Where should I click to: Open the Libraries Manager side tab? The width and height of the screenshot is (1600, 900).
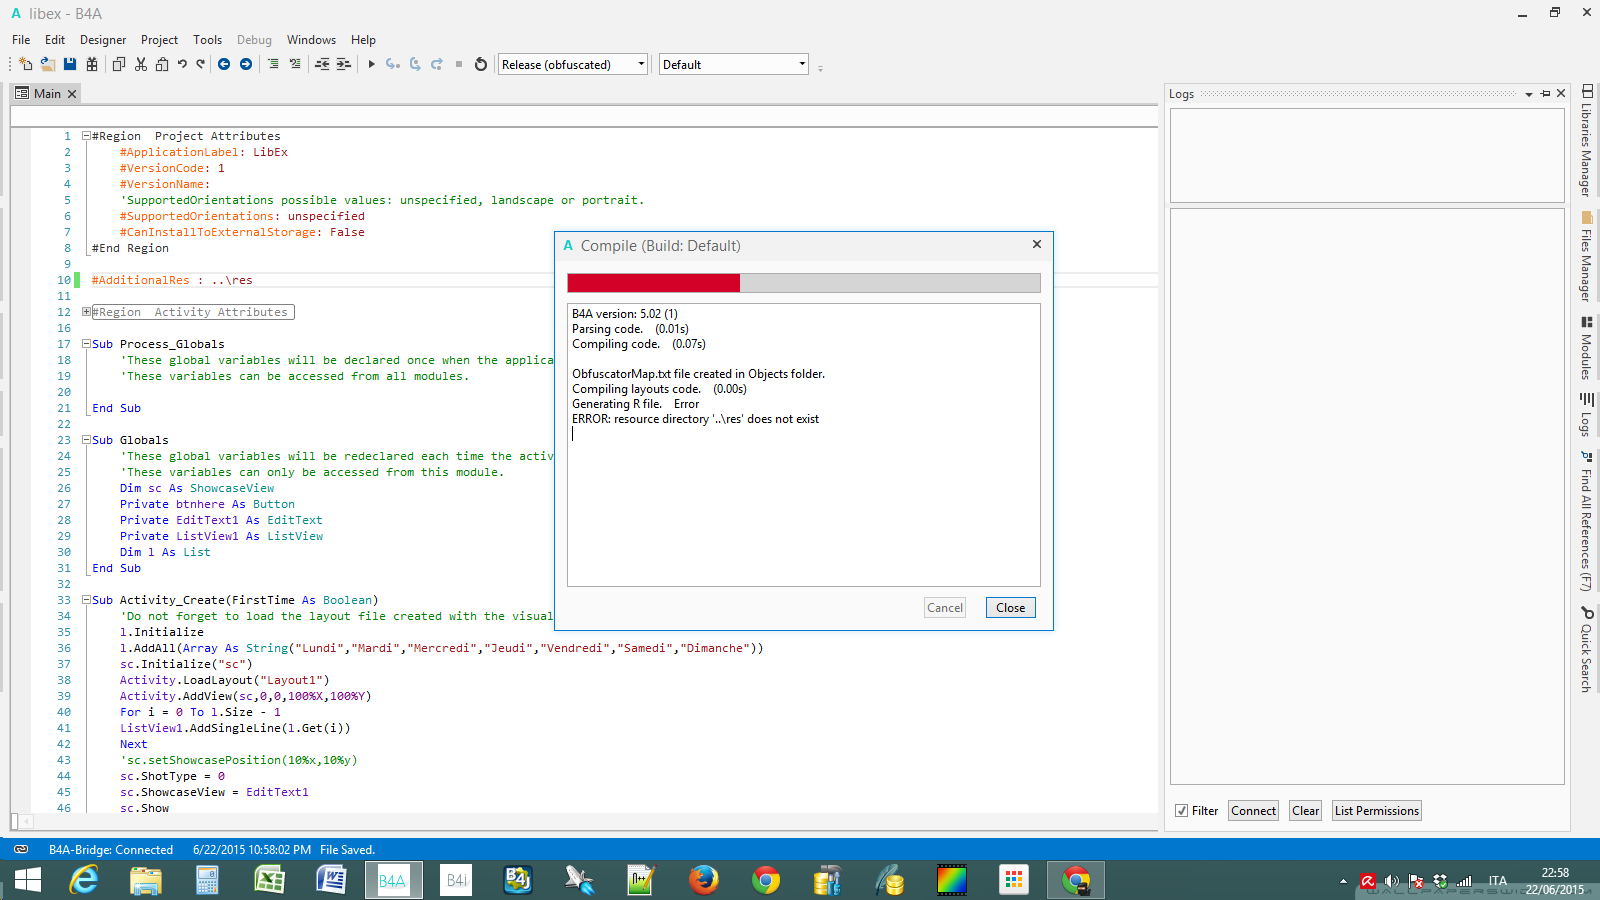1587,140
